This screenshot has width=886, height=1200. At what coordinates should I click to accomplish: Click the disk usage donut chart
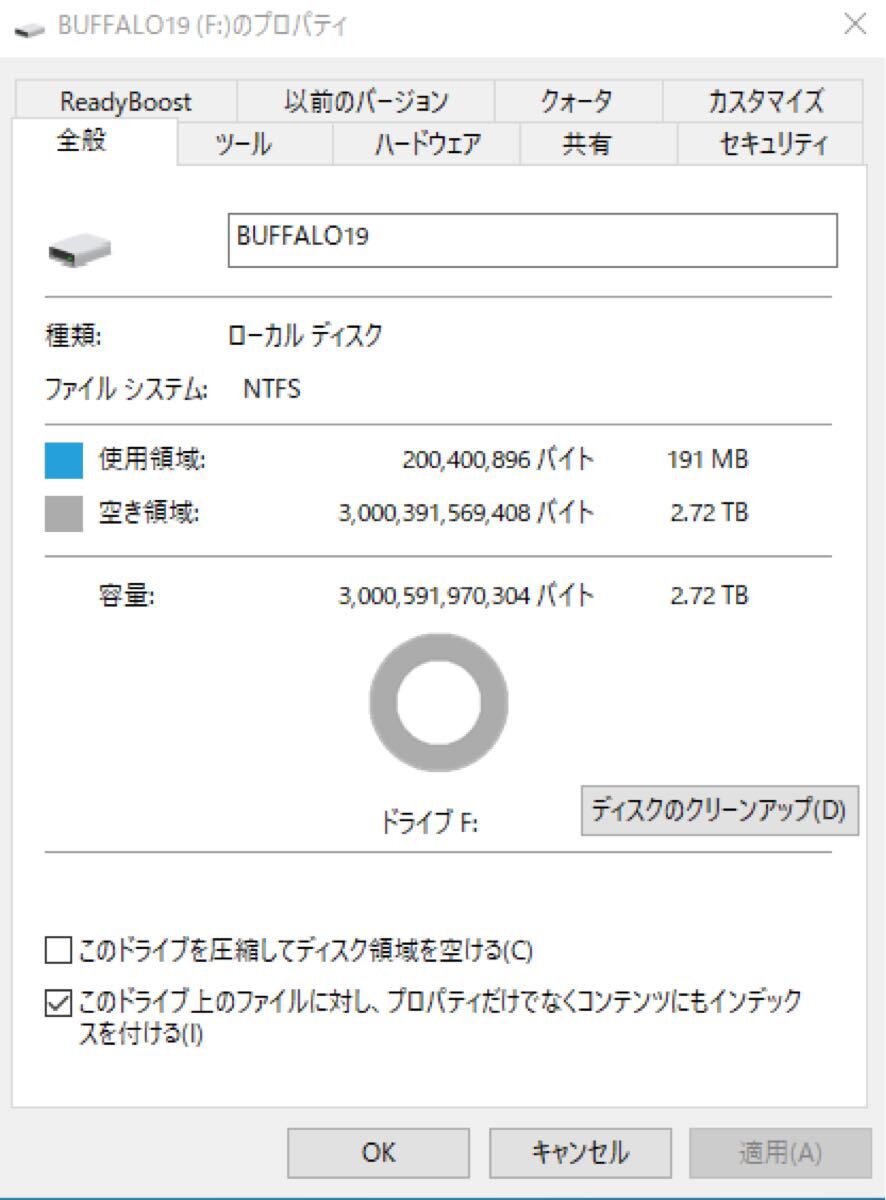438,702
